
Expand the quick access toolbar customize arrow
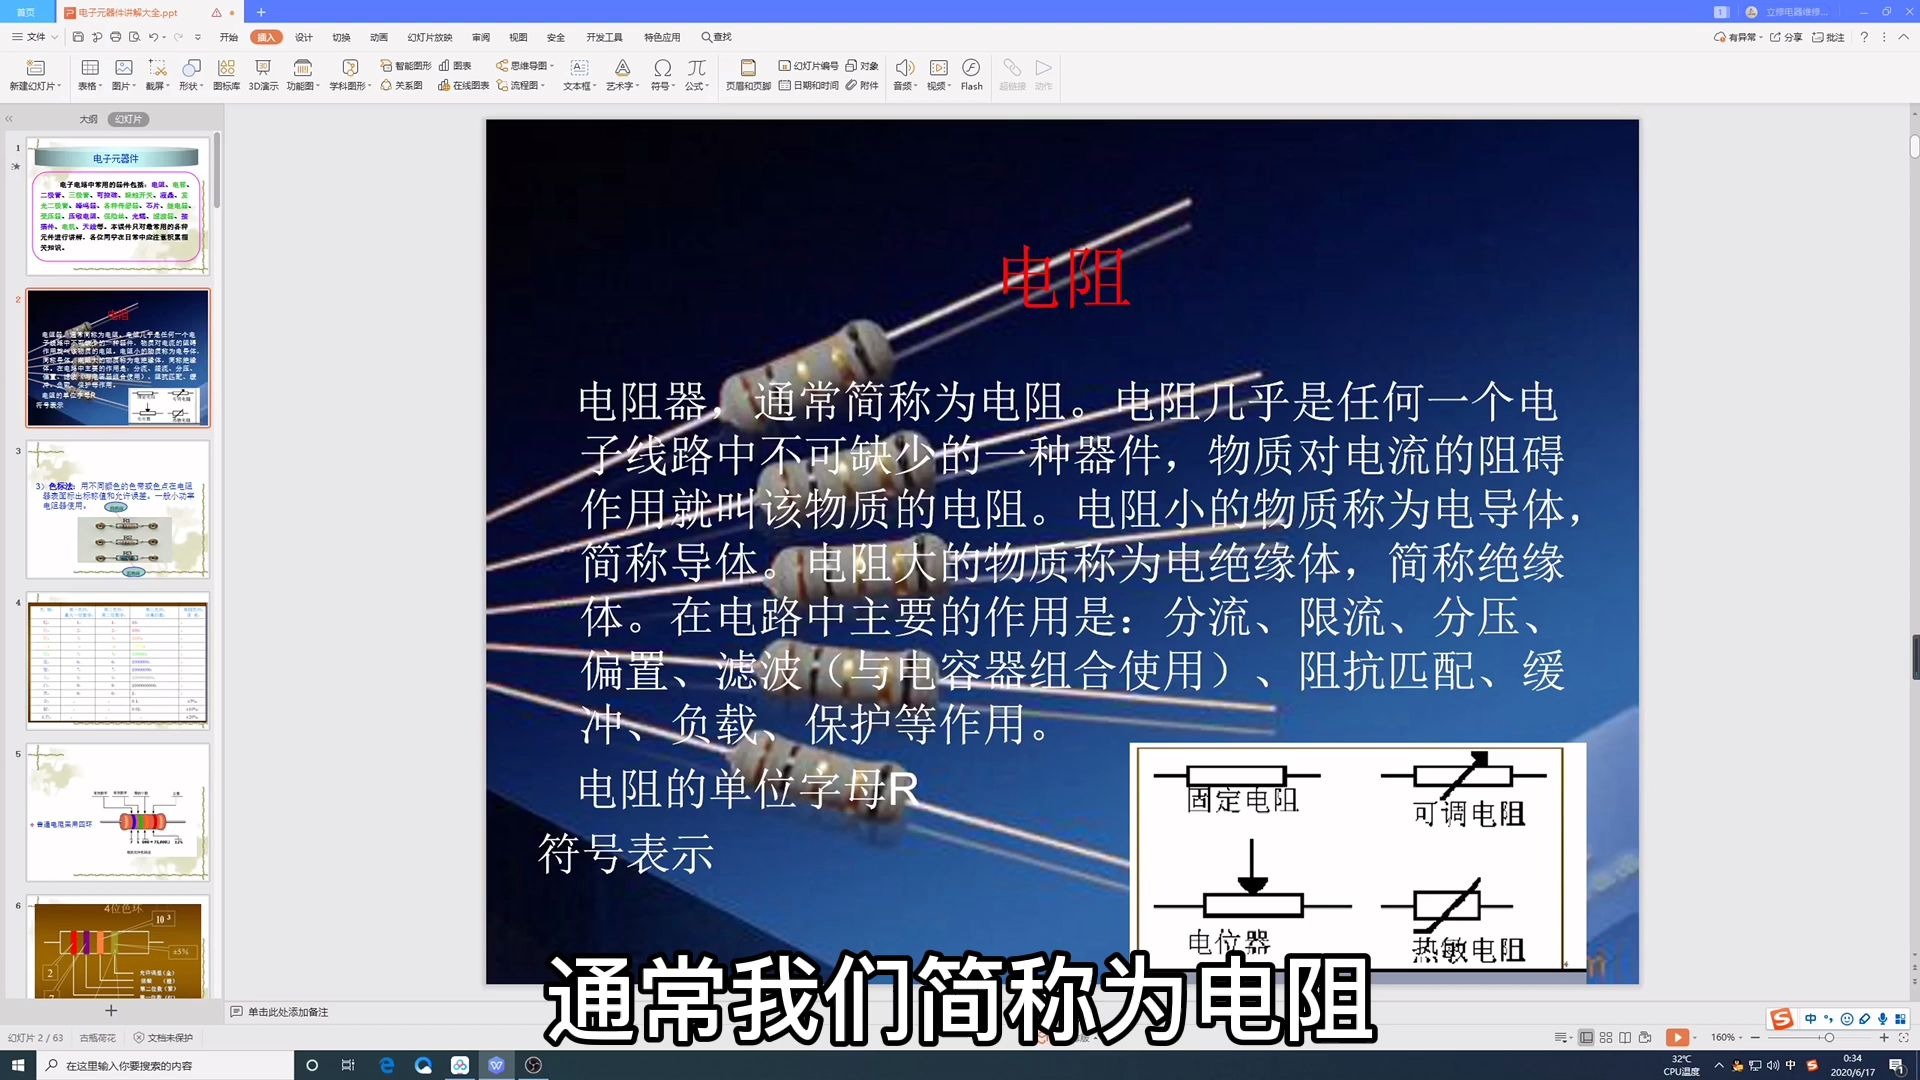[197, 37]
